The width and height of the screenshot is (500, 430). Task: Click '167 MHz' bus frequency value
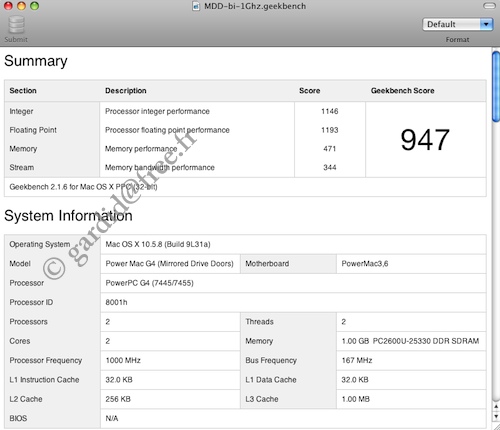pos(357,360)
